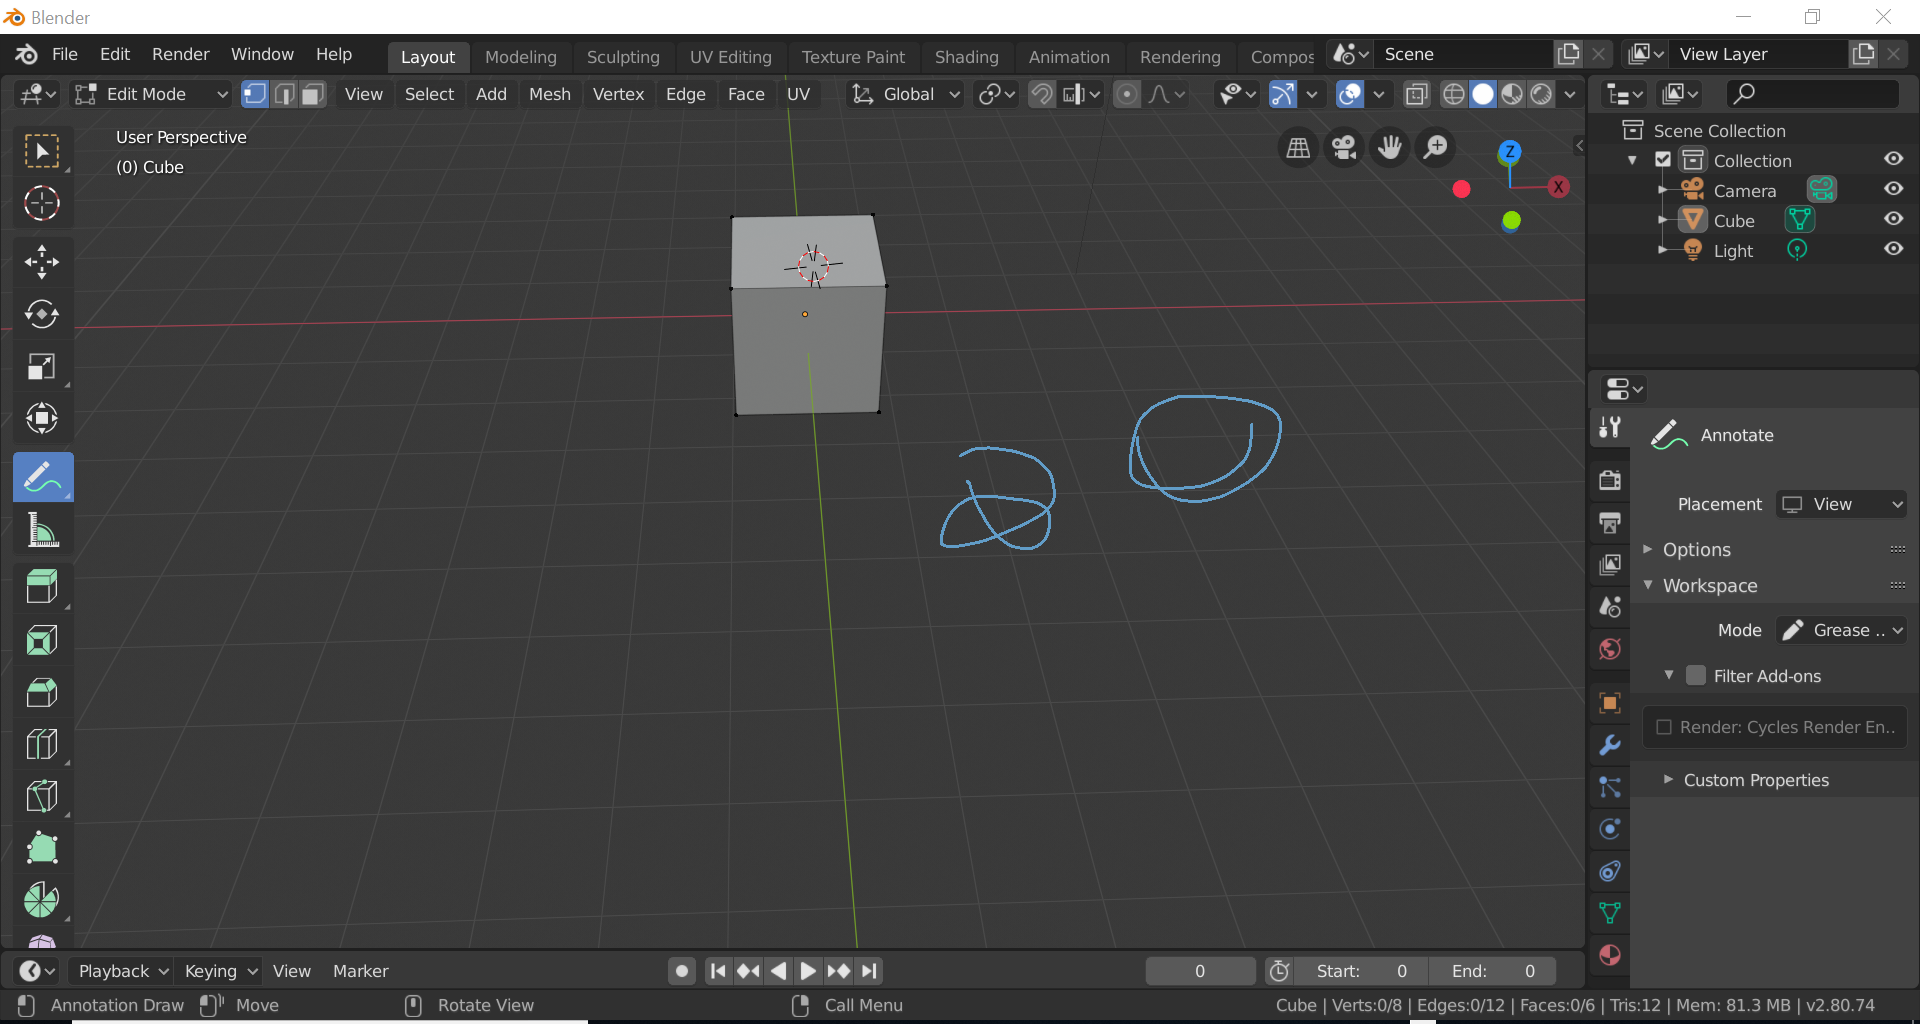Switch to the Sculpting workspace tab
Screen dimensions: 1920x1024
[x=622, y=57]
